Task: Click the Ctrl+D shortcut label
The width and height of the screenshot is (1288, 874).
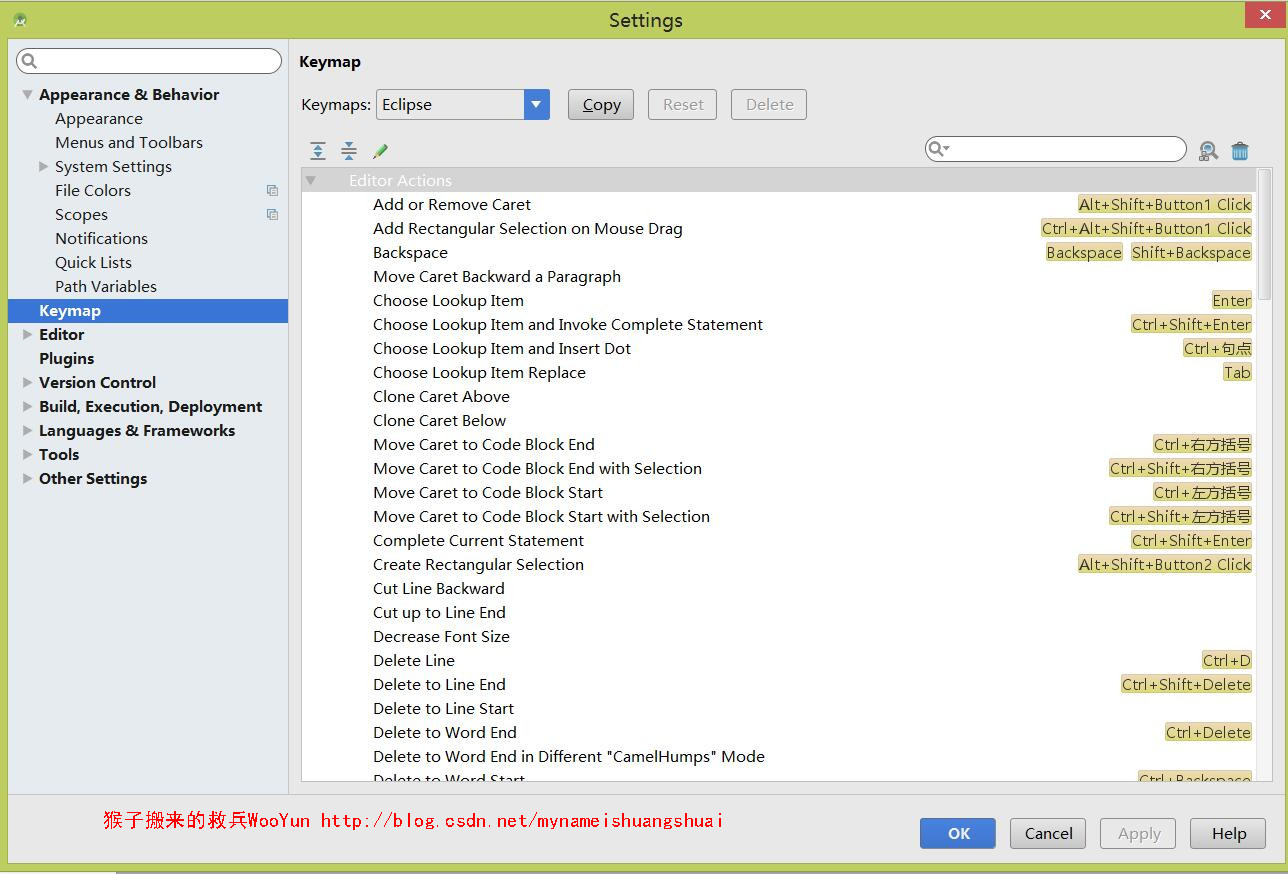Action: click(x=1227, y=660)
